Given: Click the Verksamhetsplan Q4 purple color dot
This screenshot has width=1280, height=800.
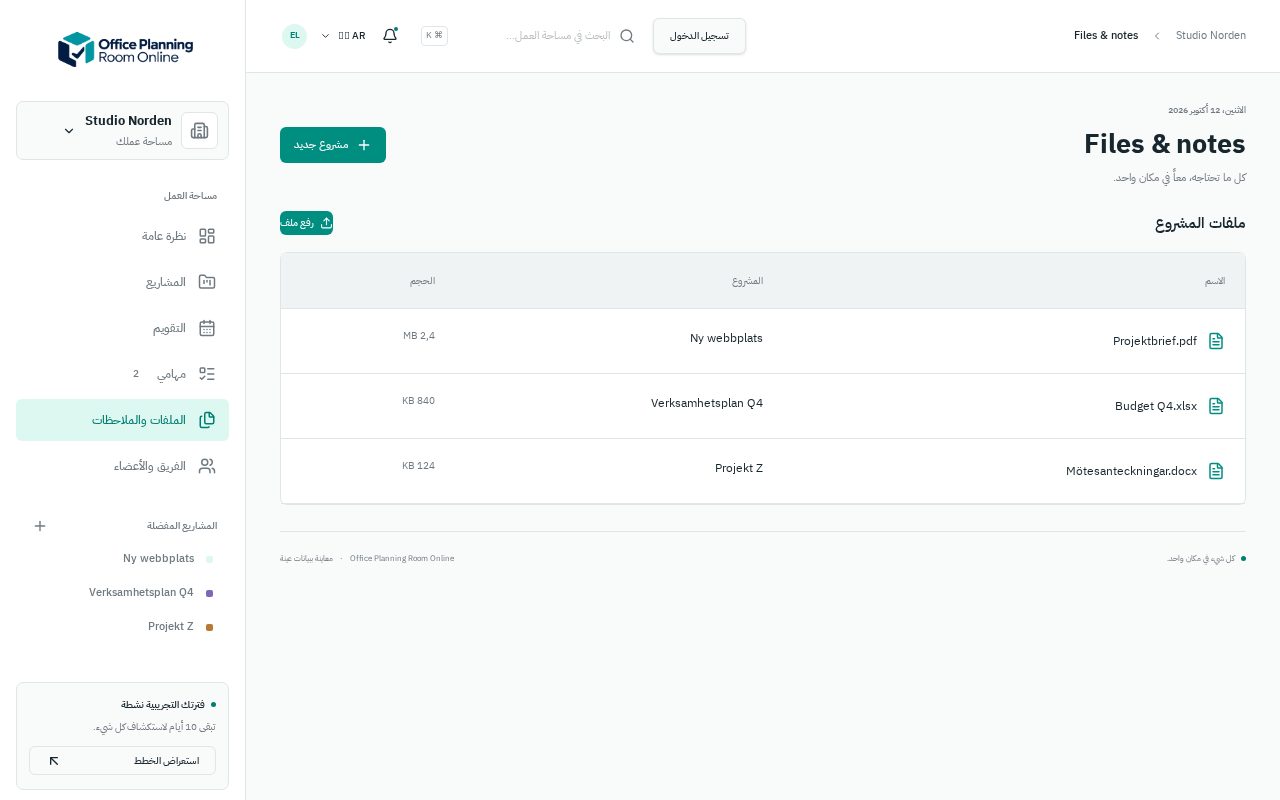Looking at the screenshot, I should pos(209,594).
